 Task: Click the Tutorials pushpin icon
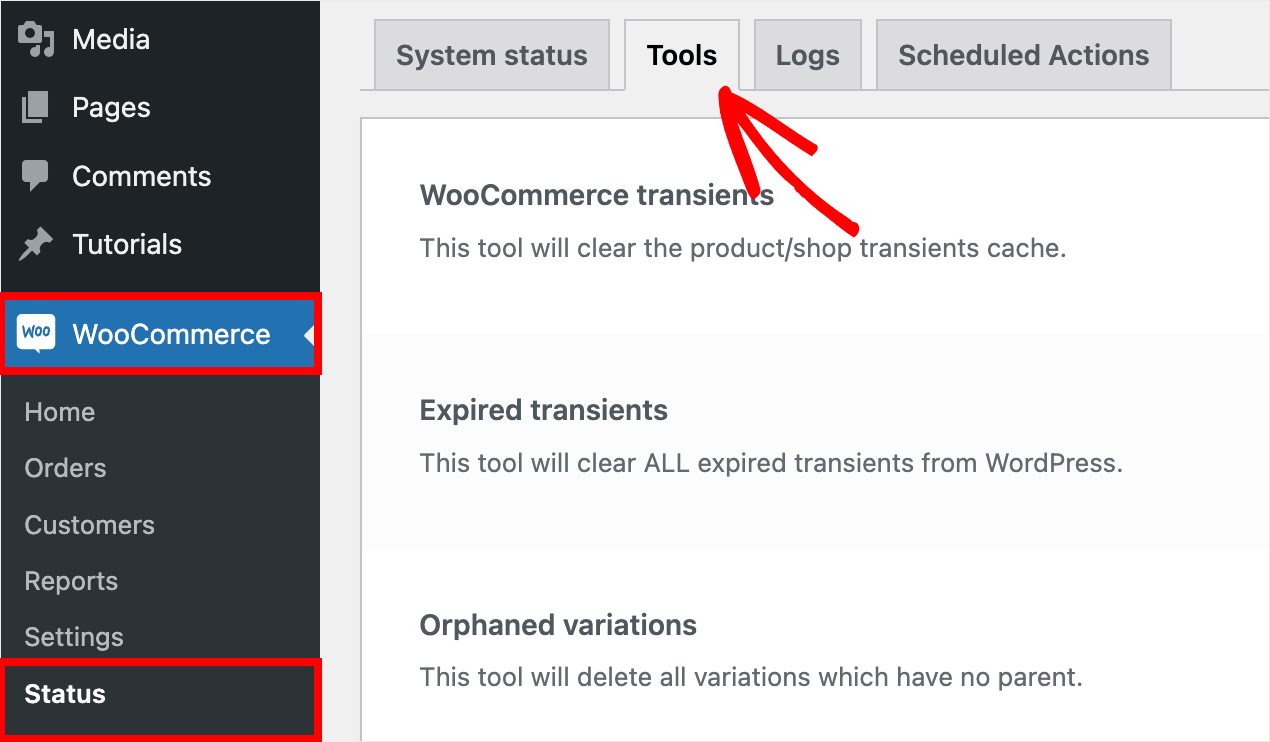(33, 244)
